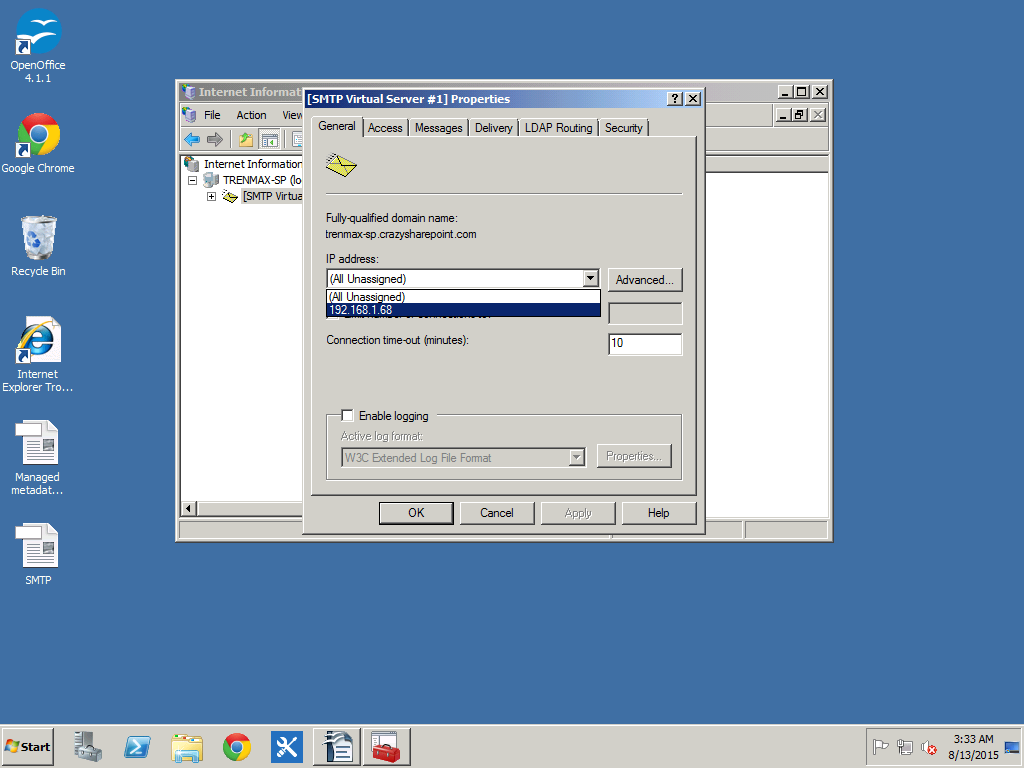
Task: Open the IP address dropdown arrow
Action: click(x=590, y=279)
